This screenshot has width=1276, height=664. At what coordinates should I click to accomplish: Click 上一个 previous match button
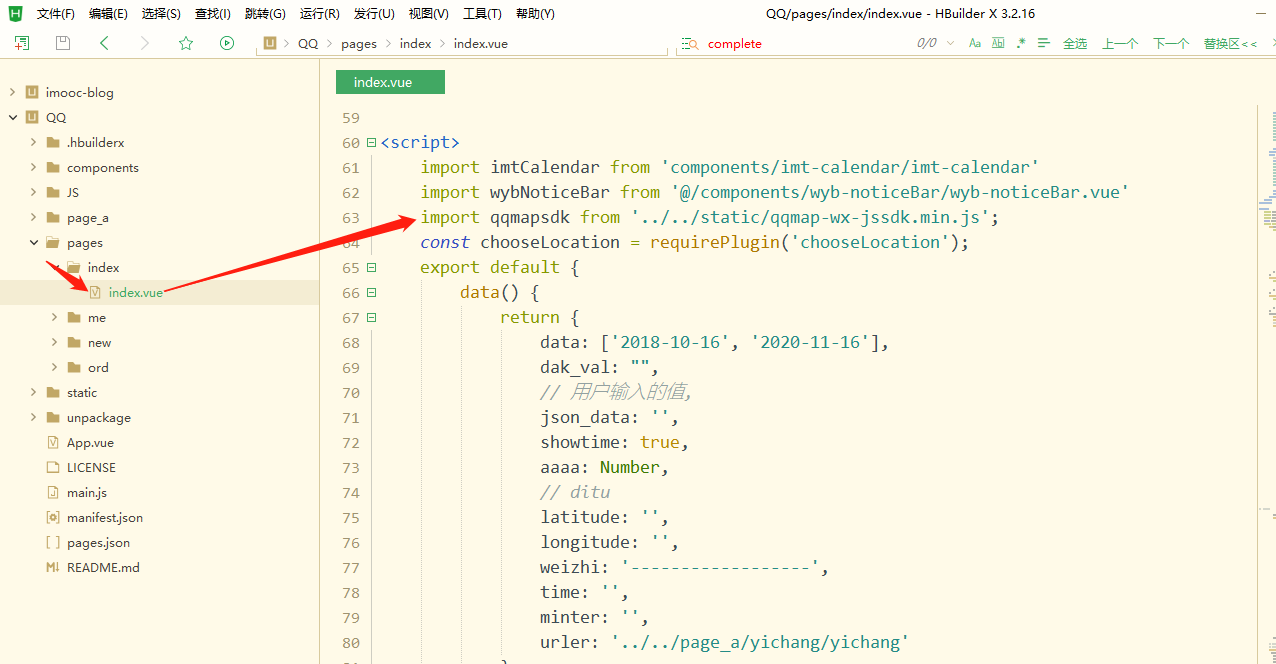1120,43
